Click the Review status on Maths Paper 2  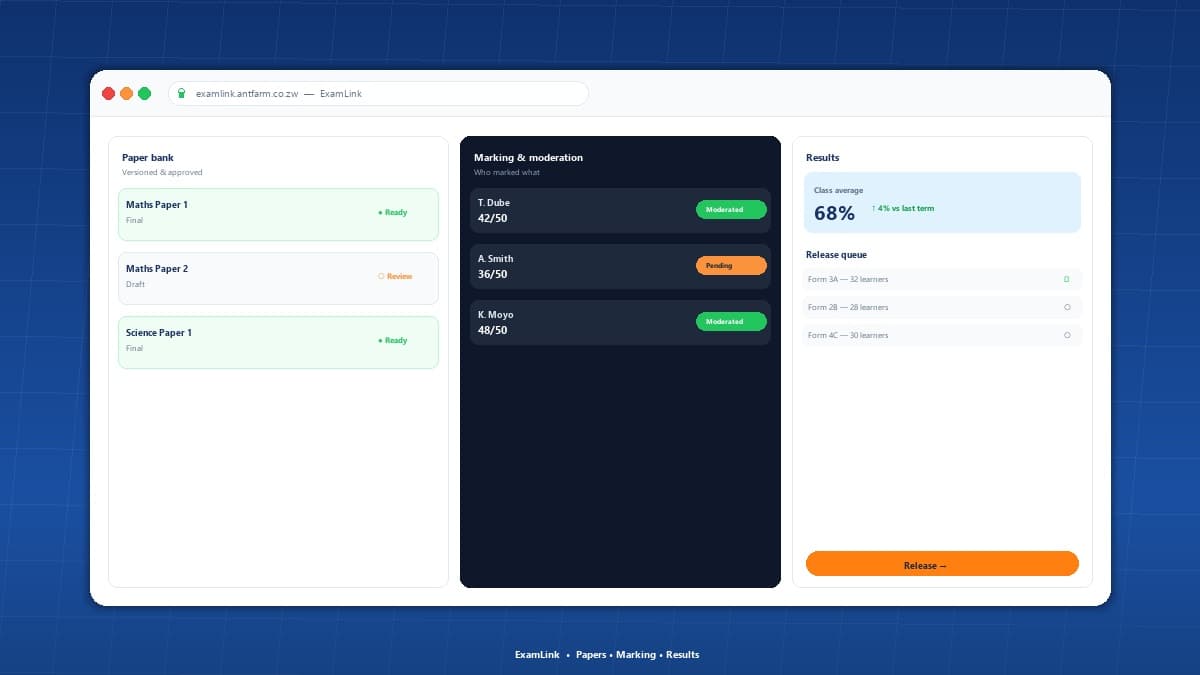coord(395,277)
